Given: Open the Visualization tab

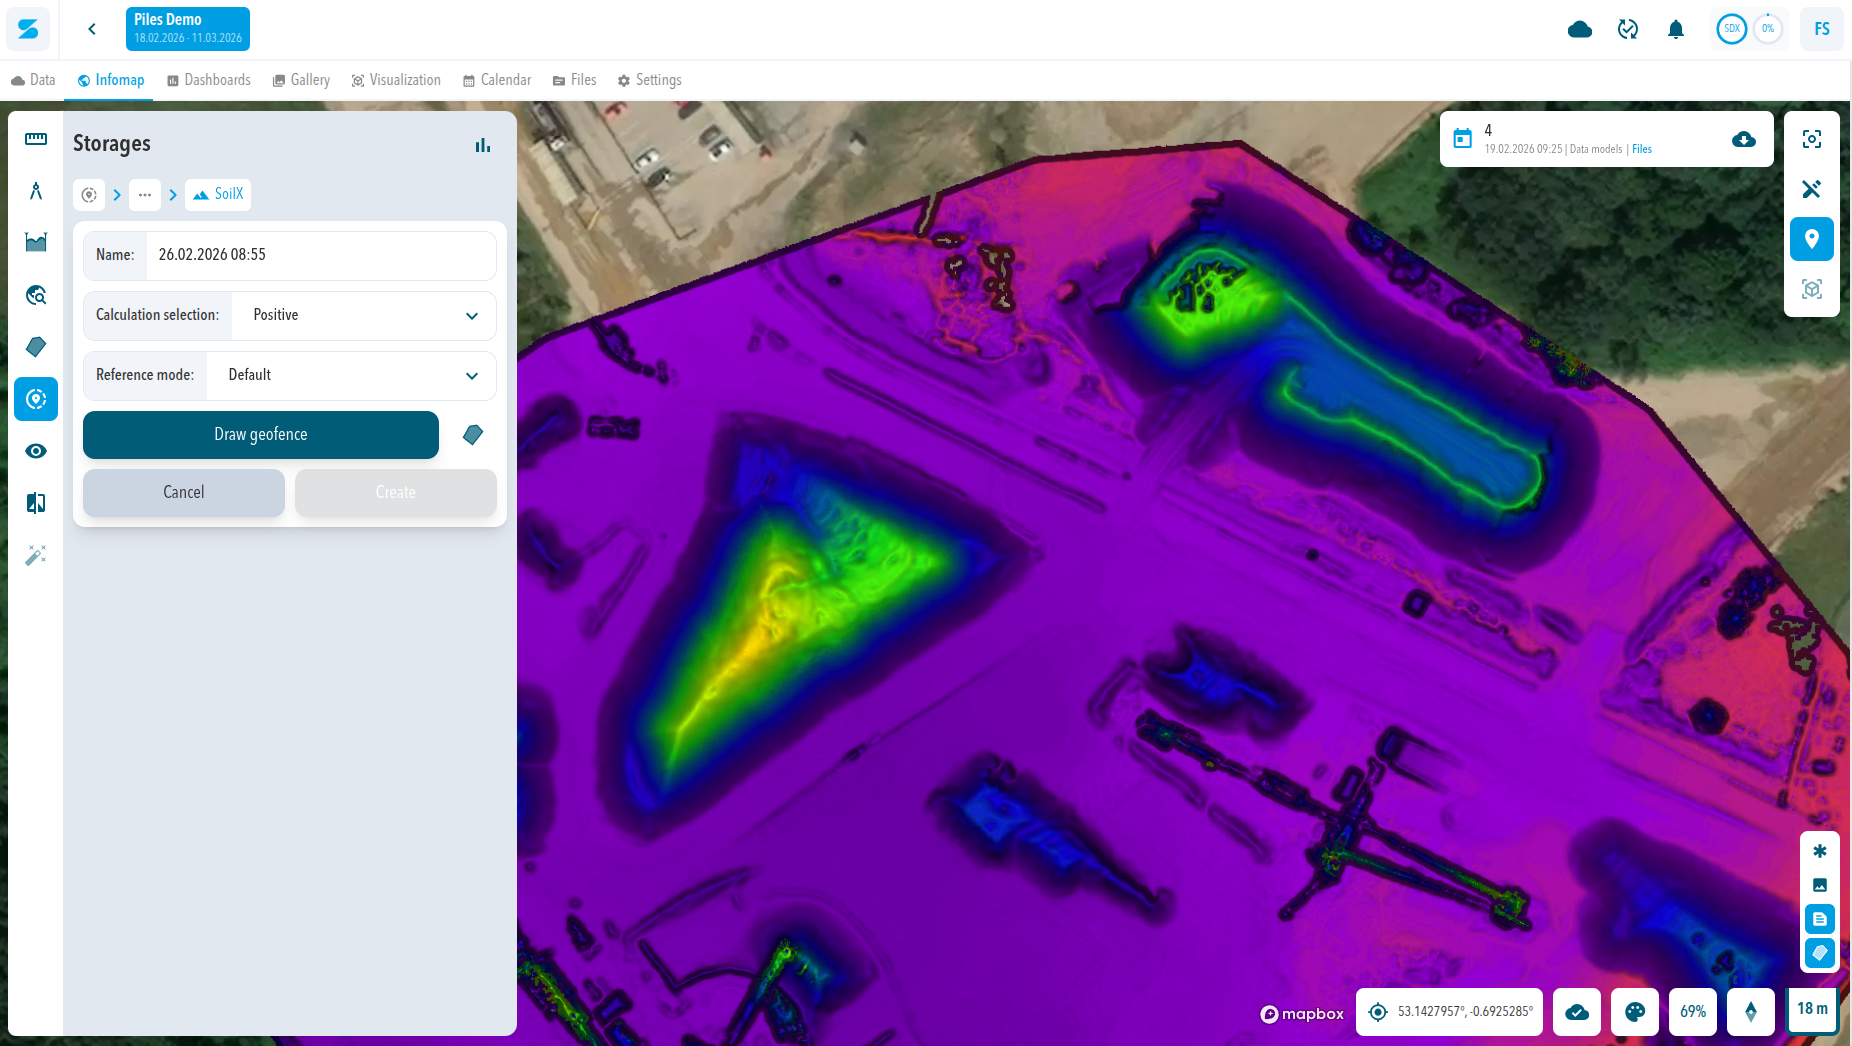Looking at the screenshot, I should [x=396, y=80].
